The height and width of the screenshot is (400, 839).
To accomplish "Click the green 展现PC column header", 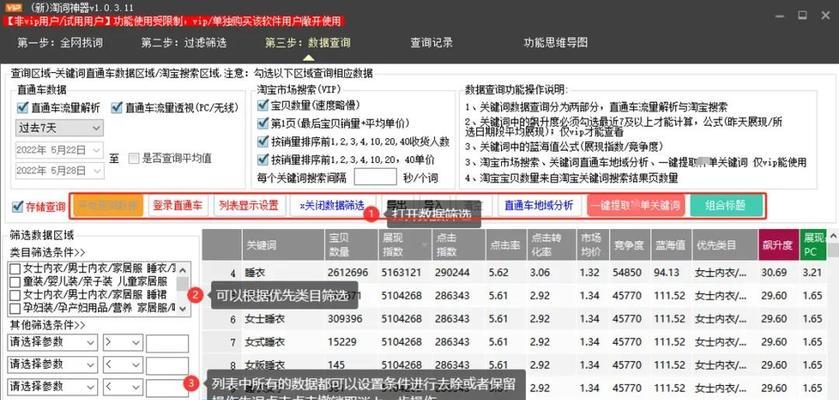I will 813,245.
